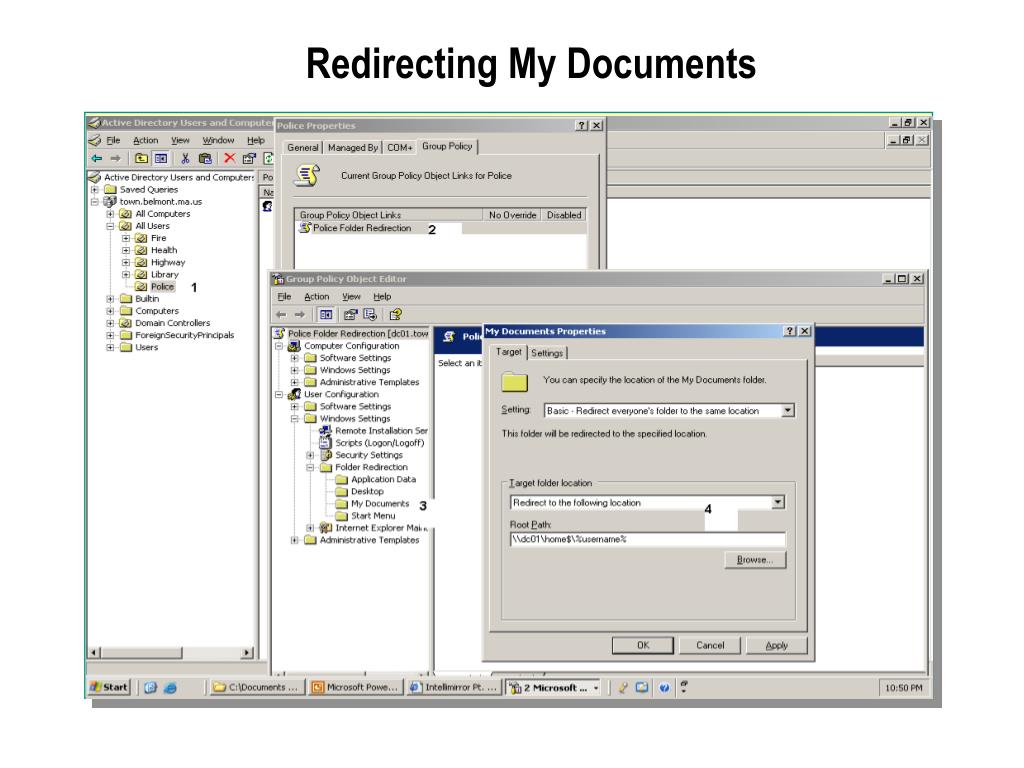Open Properties icon in Active Directory toolbar
1024x768 pixels.
pos(249,158)
